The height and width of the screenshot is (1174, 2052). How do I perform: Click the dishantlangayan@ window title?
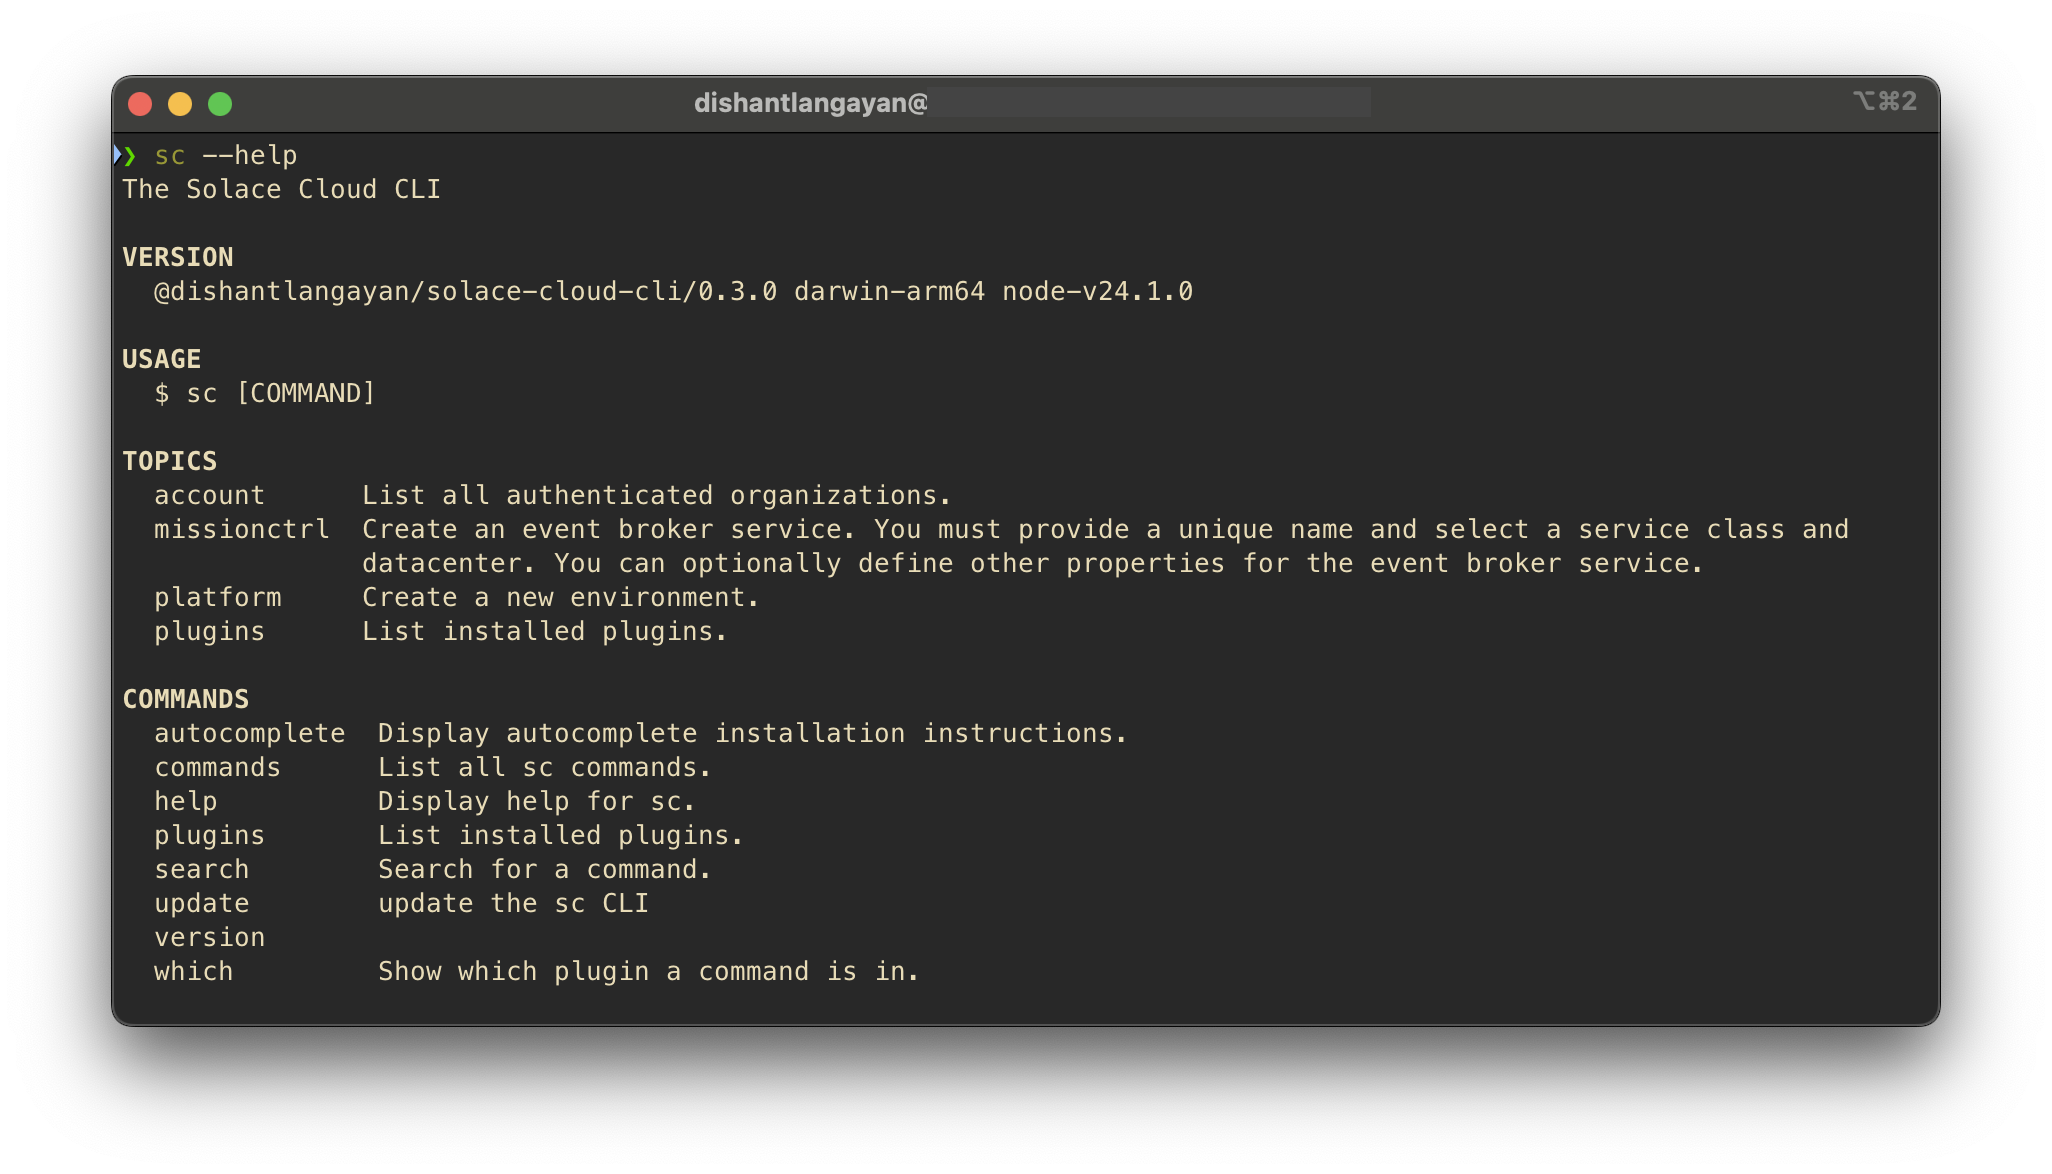[810, 103]
